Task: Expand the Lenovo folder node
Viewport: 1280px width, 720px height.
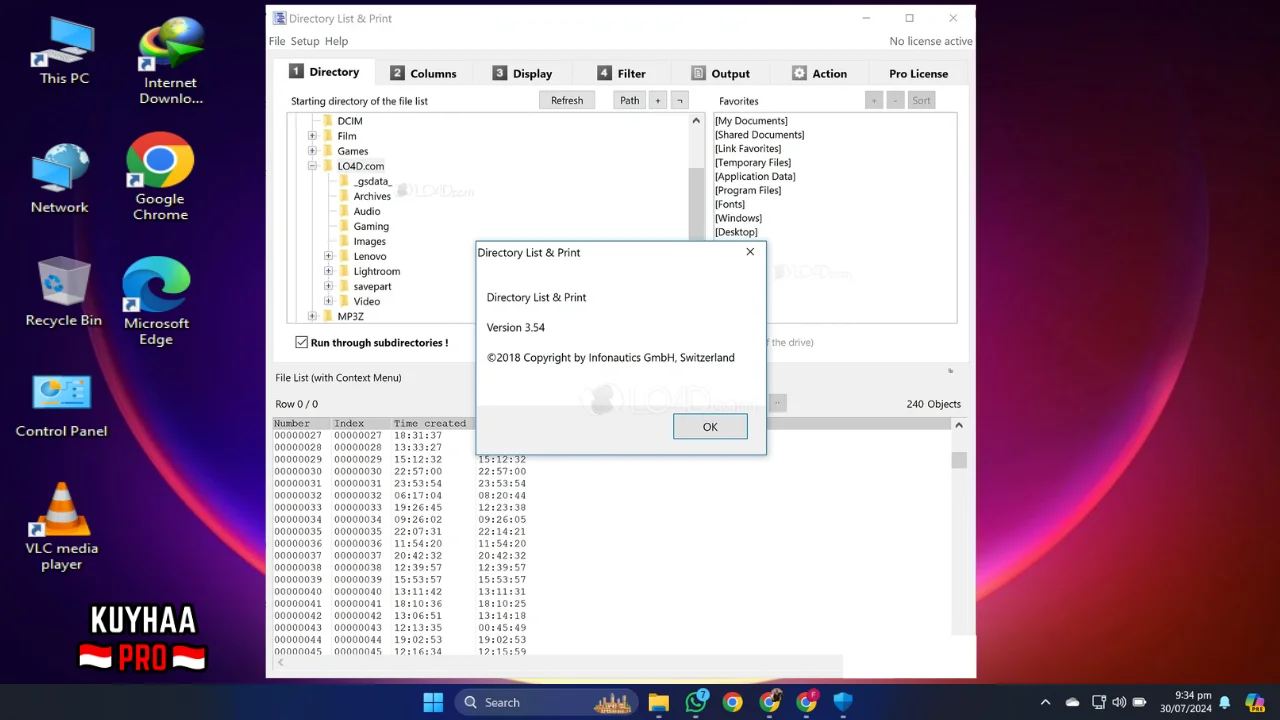Action: point(328,256)
